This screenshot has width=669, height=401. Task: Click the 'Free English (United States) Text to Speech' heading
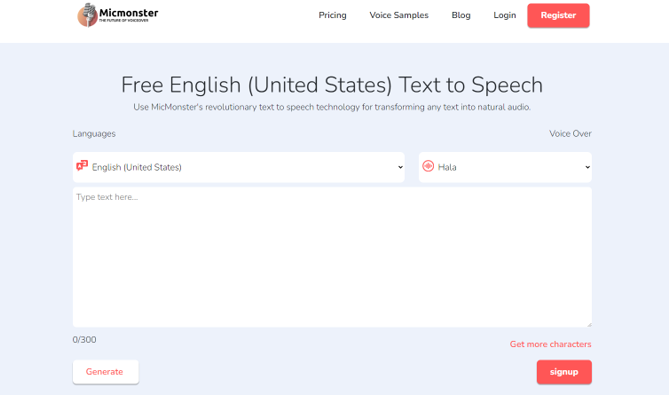[332, 85]
